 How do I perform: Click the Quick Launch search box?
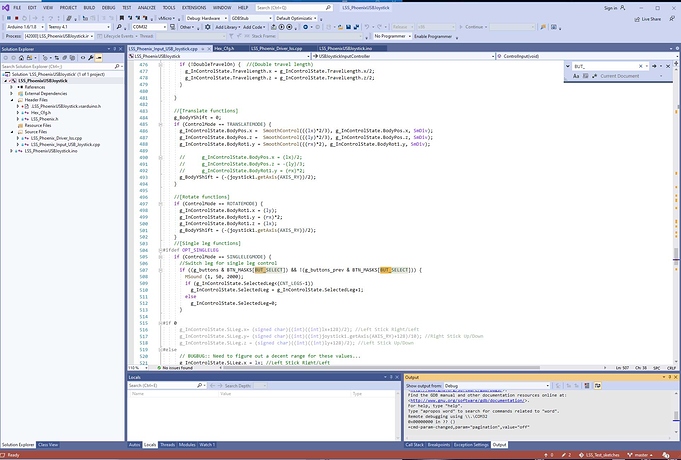coord(294,7)
